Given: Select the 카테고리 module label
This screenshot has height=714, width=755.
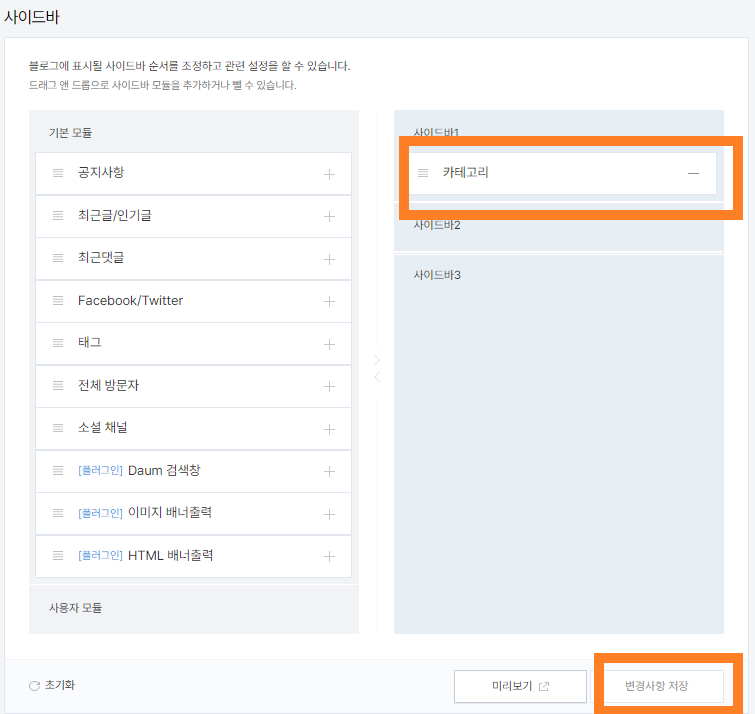Looking at the screenshot, I should click(465, 172).
